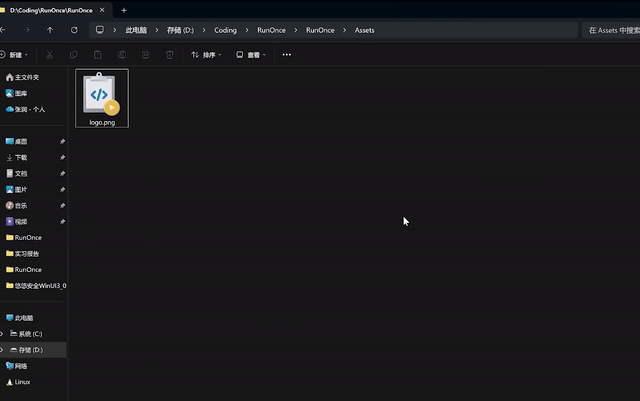The image size is (640, 401).
Task: Expand the chevron right of 此电脑 breadcrumb
Action: [x=157, y=30]
